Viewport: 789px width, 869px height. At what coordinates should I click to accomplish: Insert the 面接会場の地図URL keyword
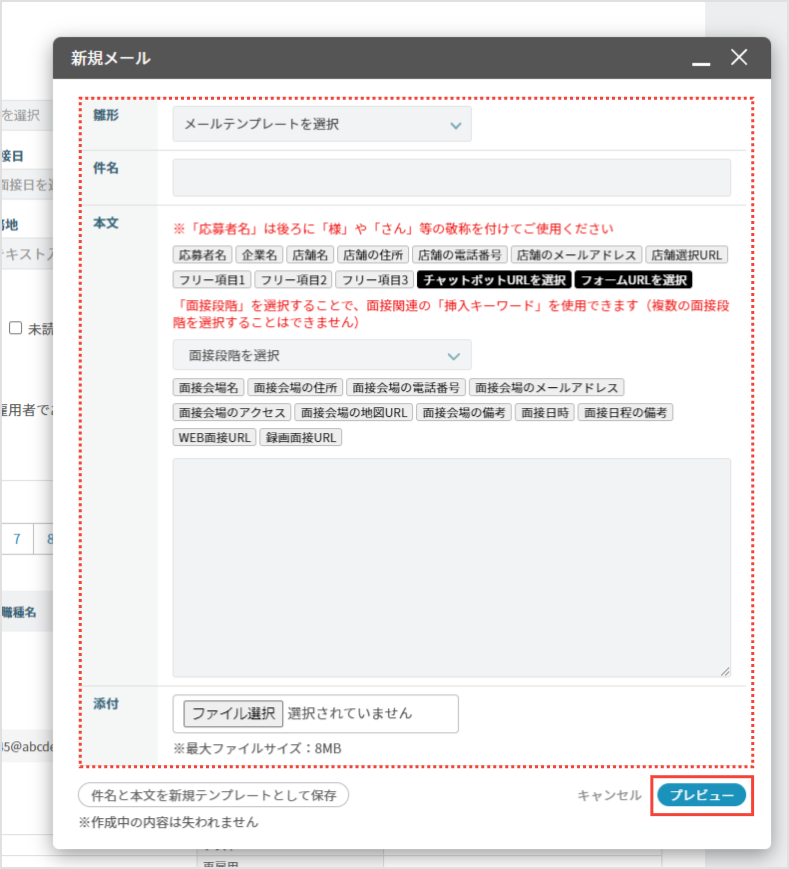(x=354, y=412)
